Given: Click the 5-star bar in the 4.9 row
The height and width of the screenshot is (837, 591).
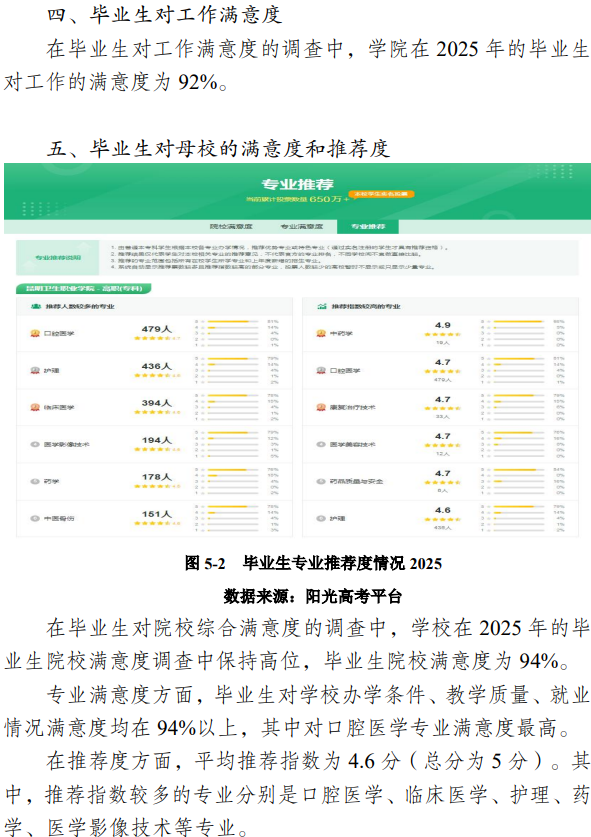Looking at the screenshot, I should pos(519,321).
